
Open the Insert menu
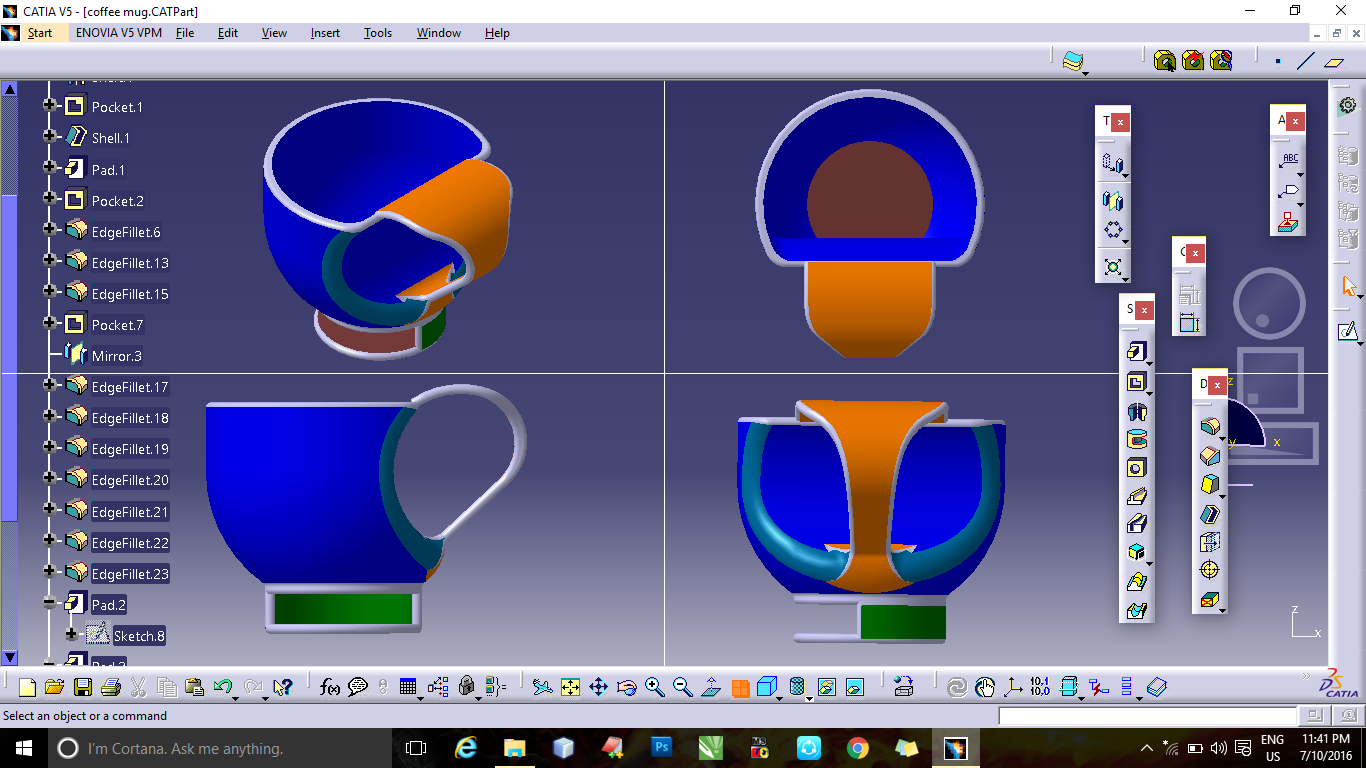pyautogui.click(x=325, y=33)
